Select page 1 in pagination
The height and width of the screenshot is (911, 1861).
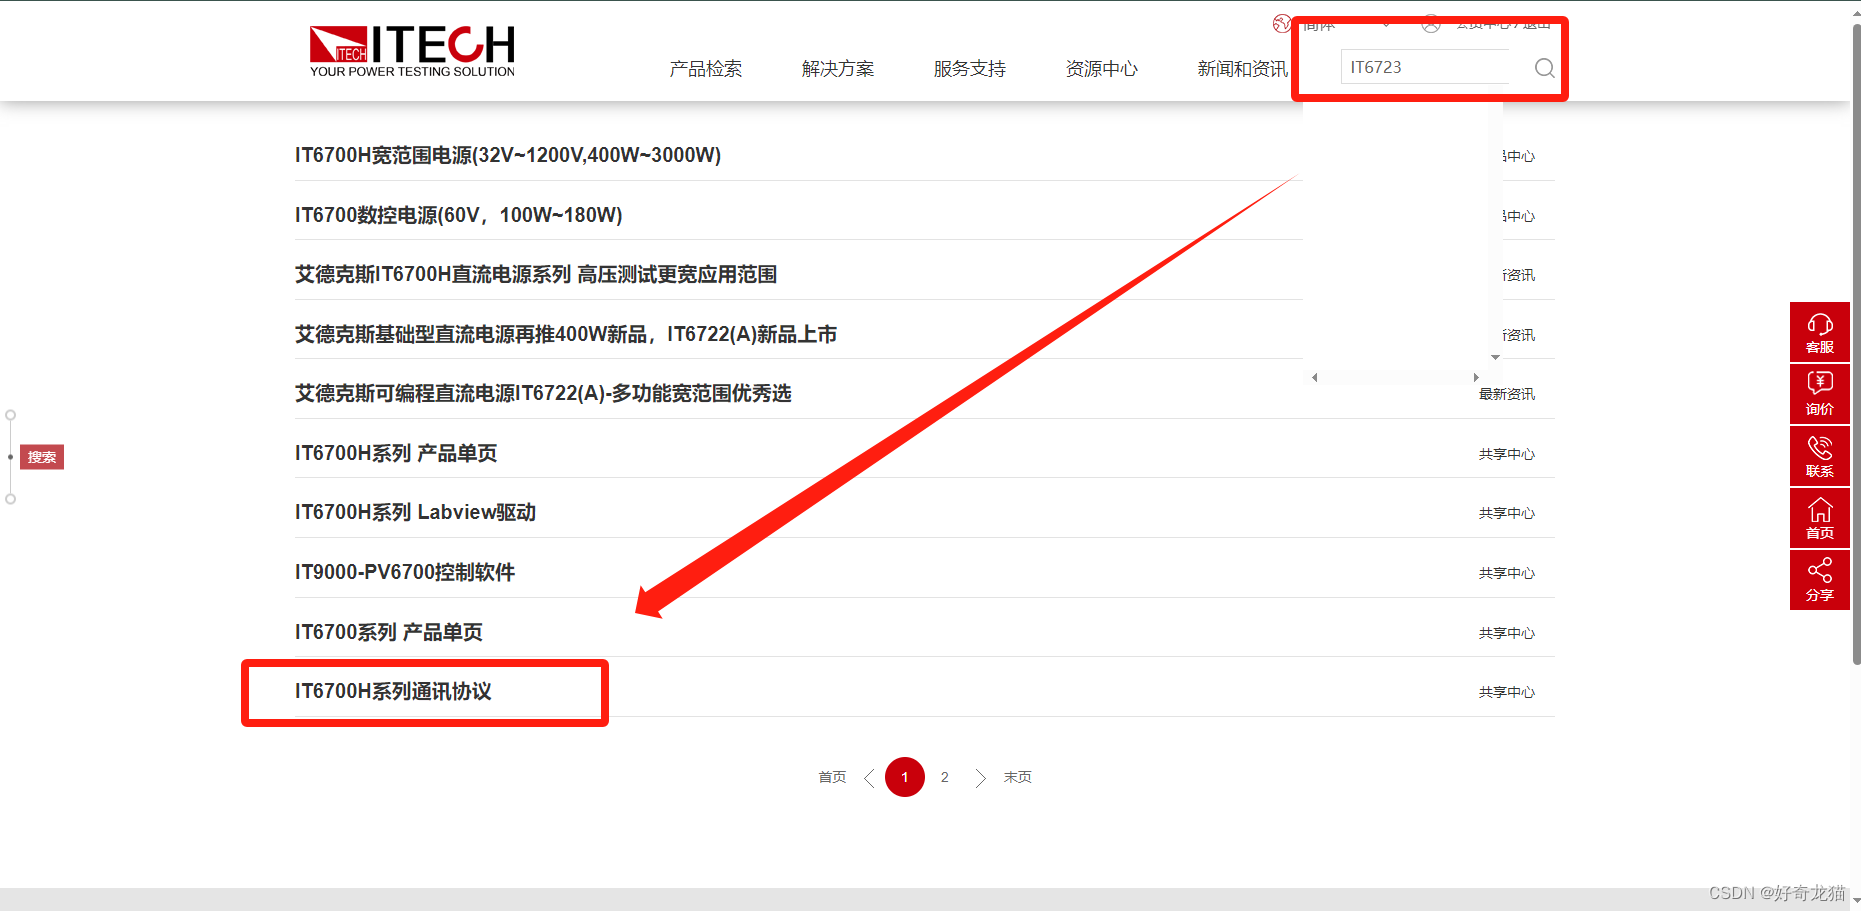click(905, 777)
